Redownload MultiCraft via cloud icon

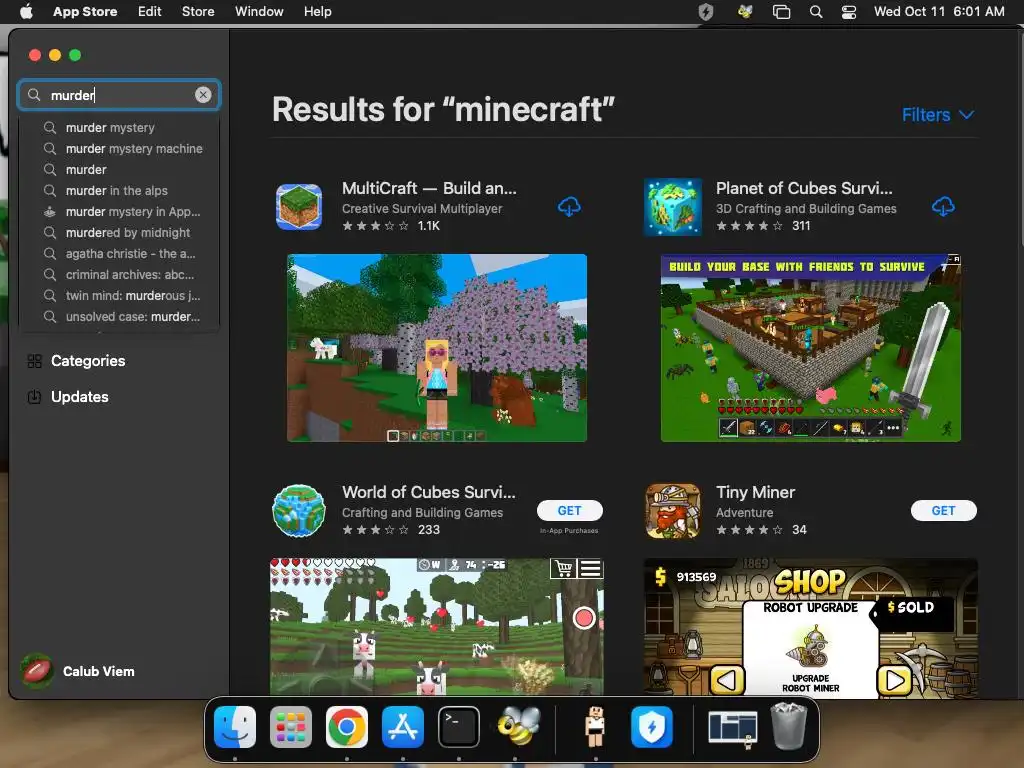coord(569,206)
